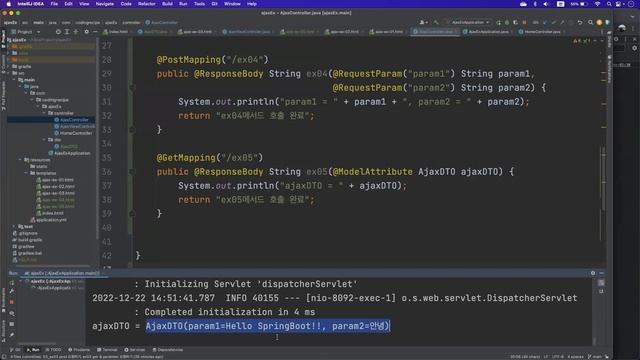Toggle scroll to end in console
640x360 pixels.
coord(601,291)
